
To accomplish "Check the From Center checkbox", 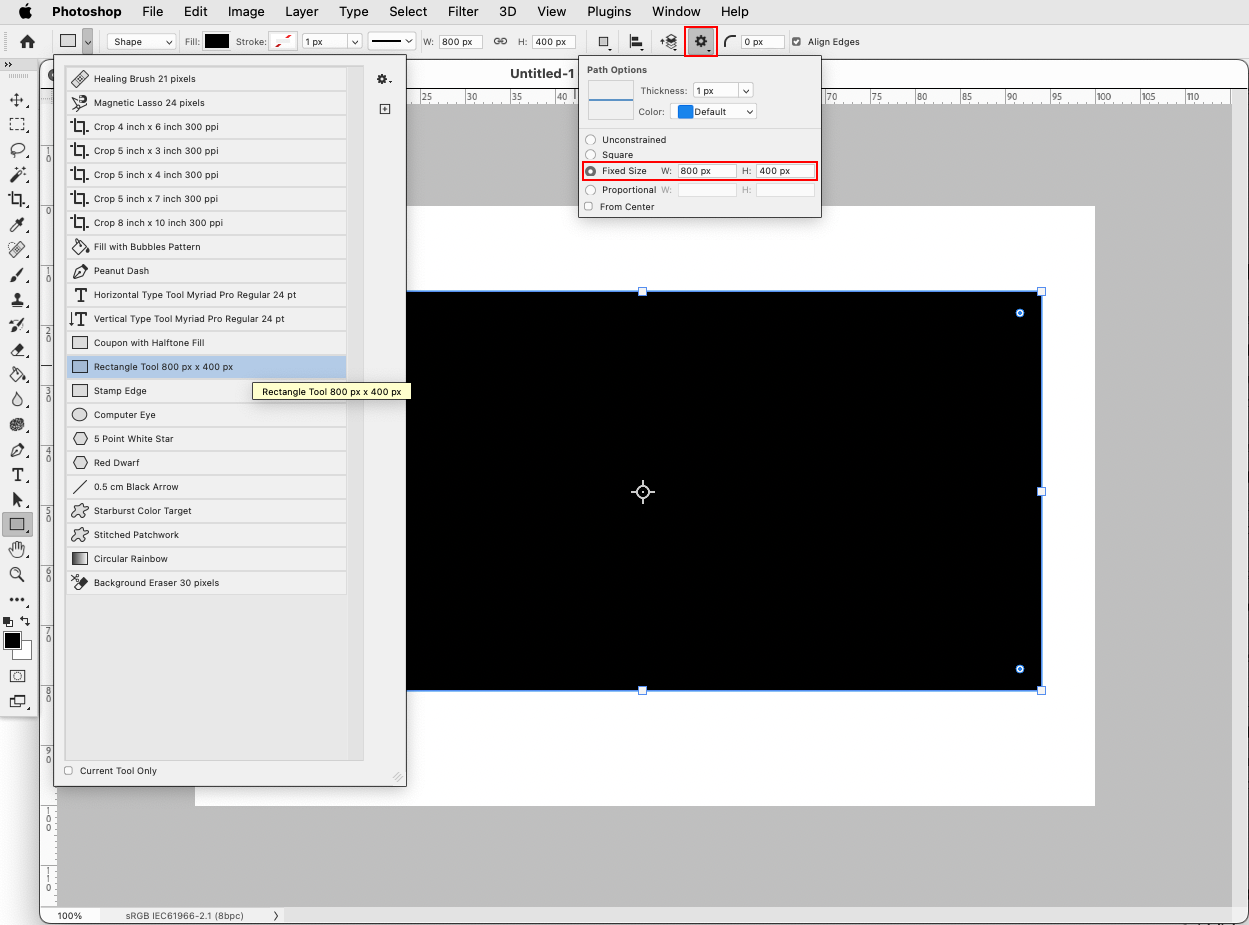I will pyautogui.click(x=590, y=206).
